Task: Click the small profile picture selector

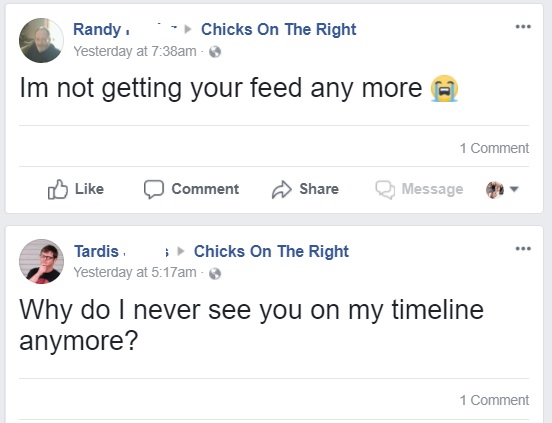Action: point(495,190)
